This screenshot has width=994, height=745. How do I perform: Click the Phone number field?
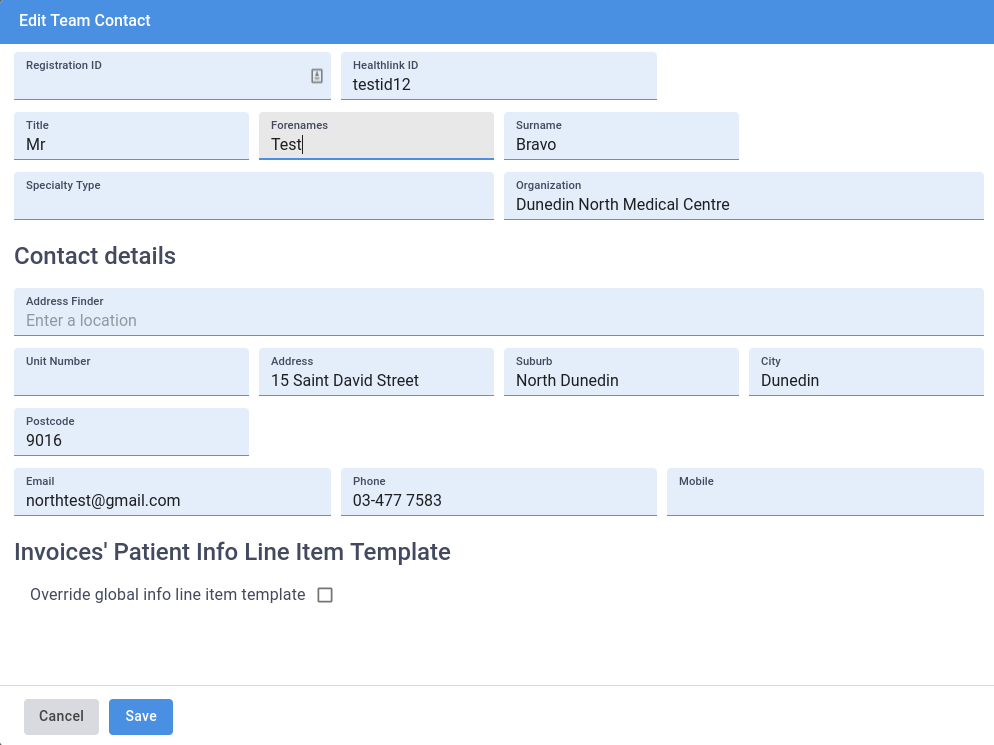tap(498, 500)
